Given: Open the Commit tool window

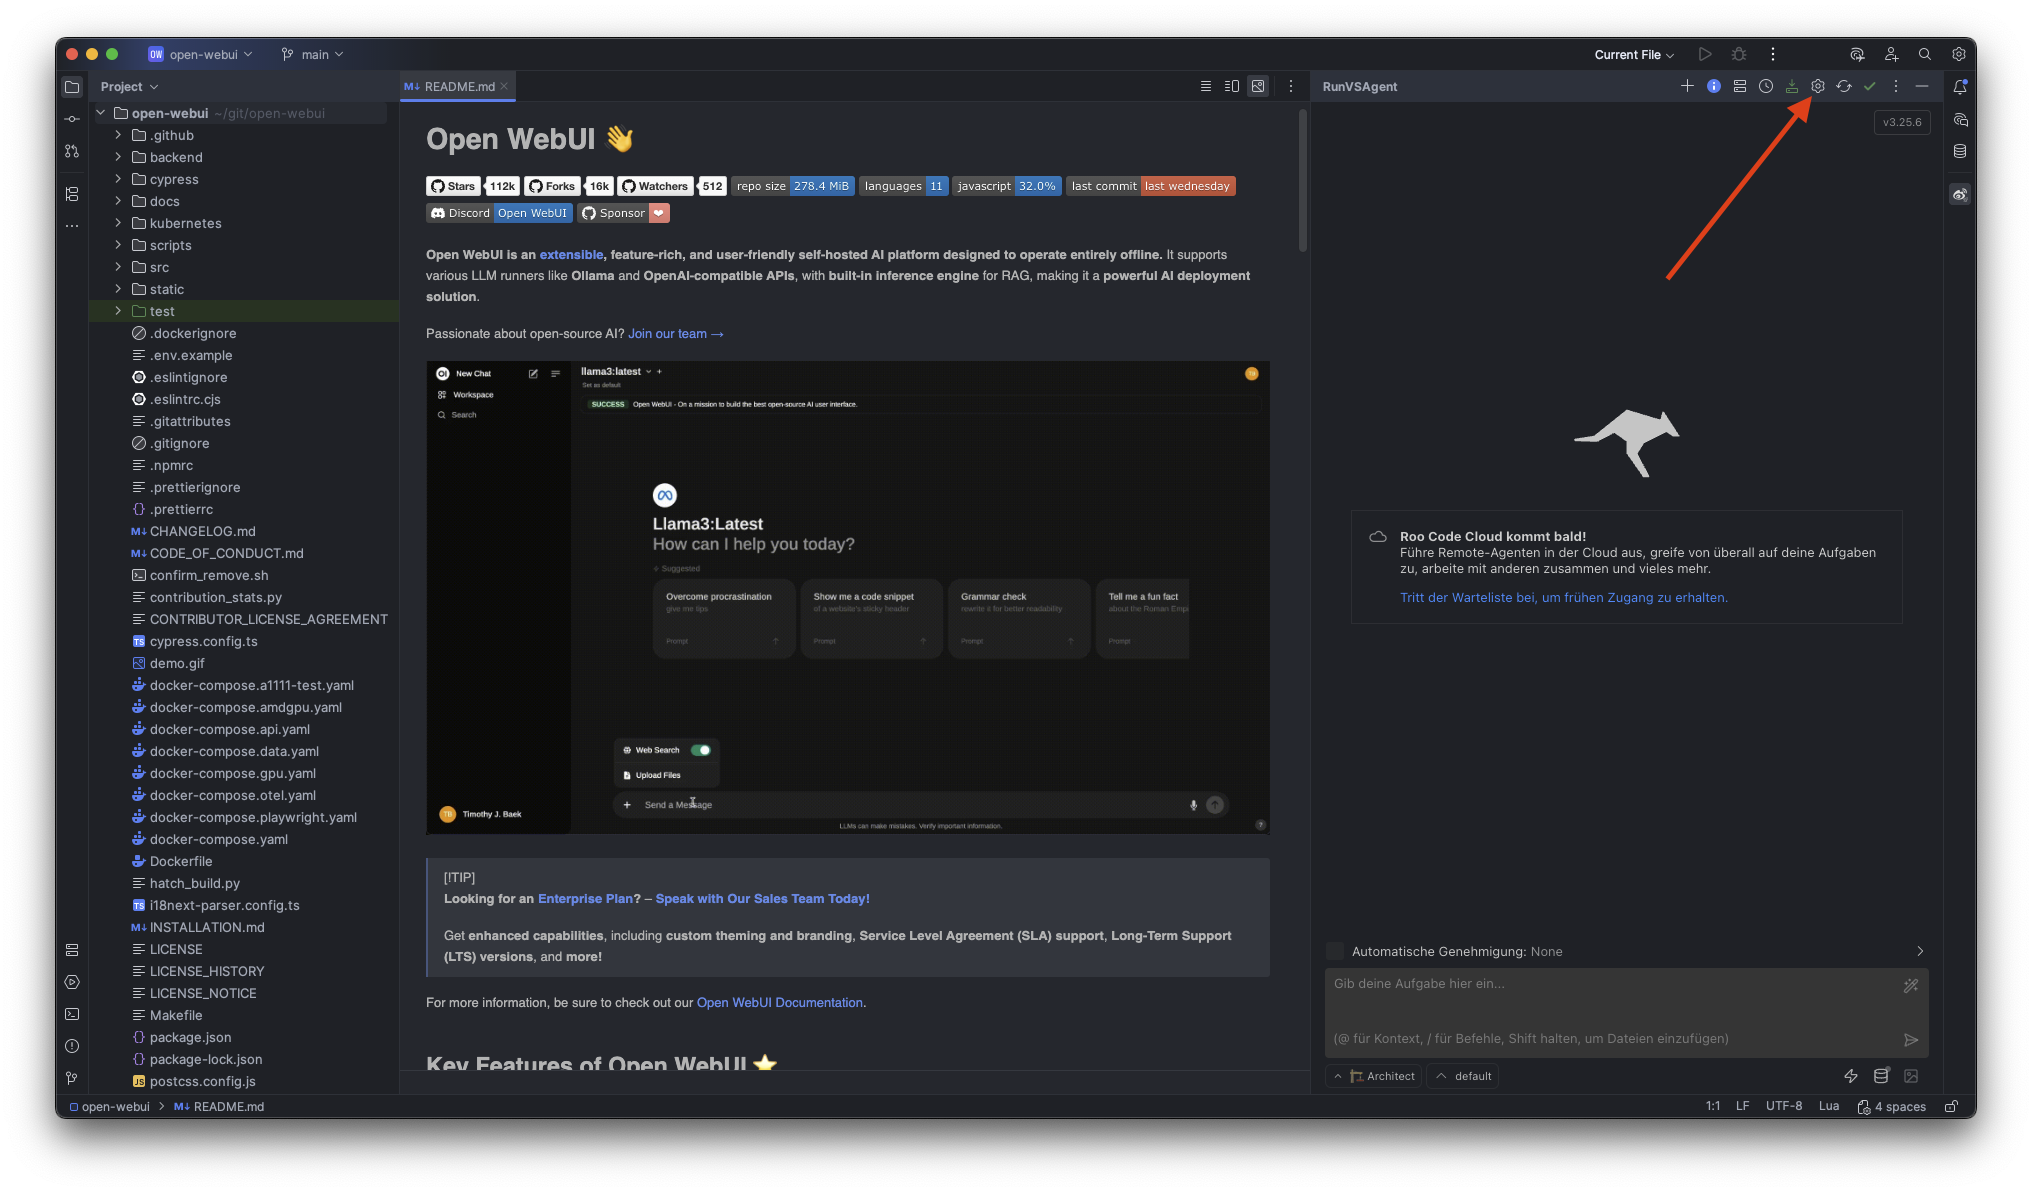Looking at the screenshot, I should (72, 119).
